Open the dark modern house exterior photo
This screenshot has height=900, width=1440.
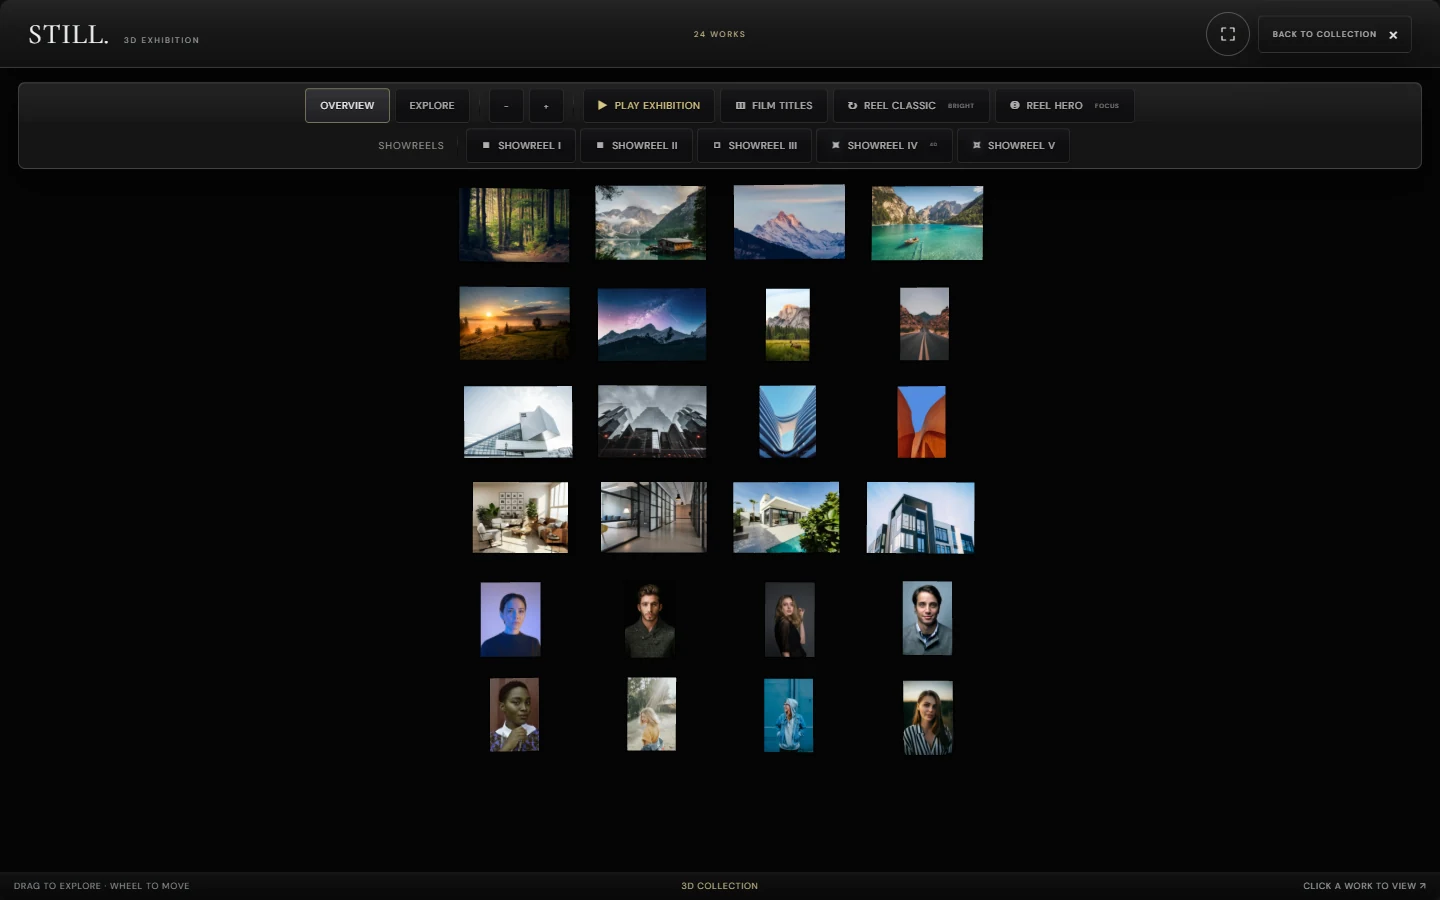point(920,517)
